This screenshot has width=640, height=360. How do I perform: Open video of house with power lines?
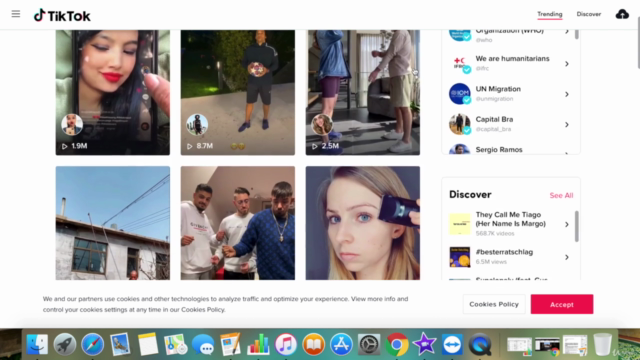click(113, 223)
